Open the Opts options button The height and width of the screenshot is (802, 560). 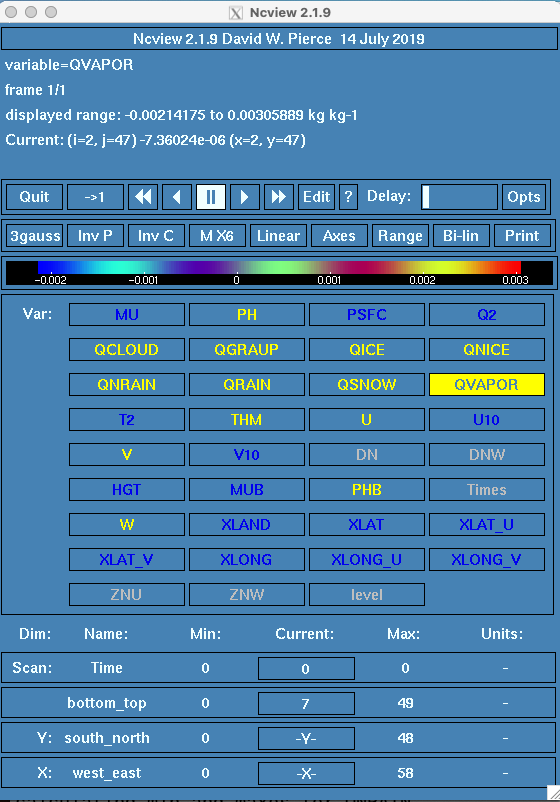click(x=524, y=197)
